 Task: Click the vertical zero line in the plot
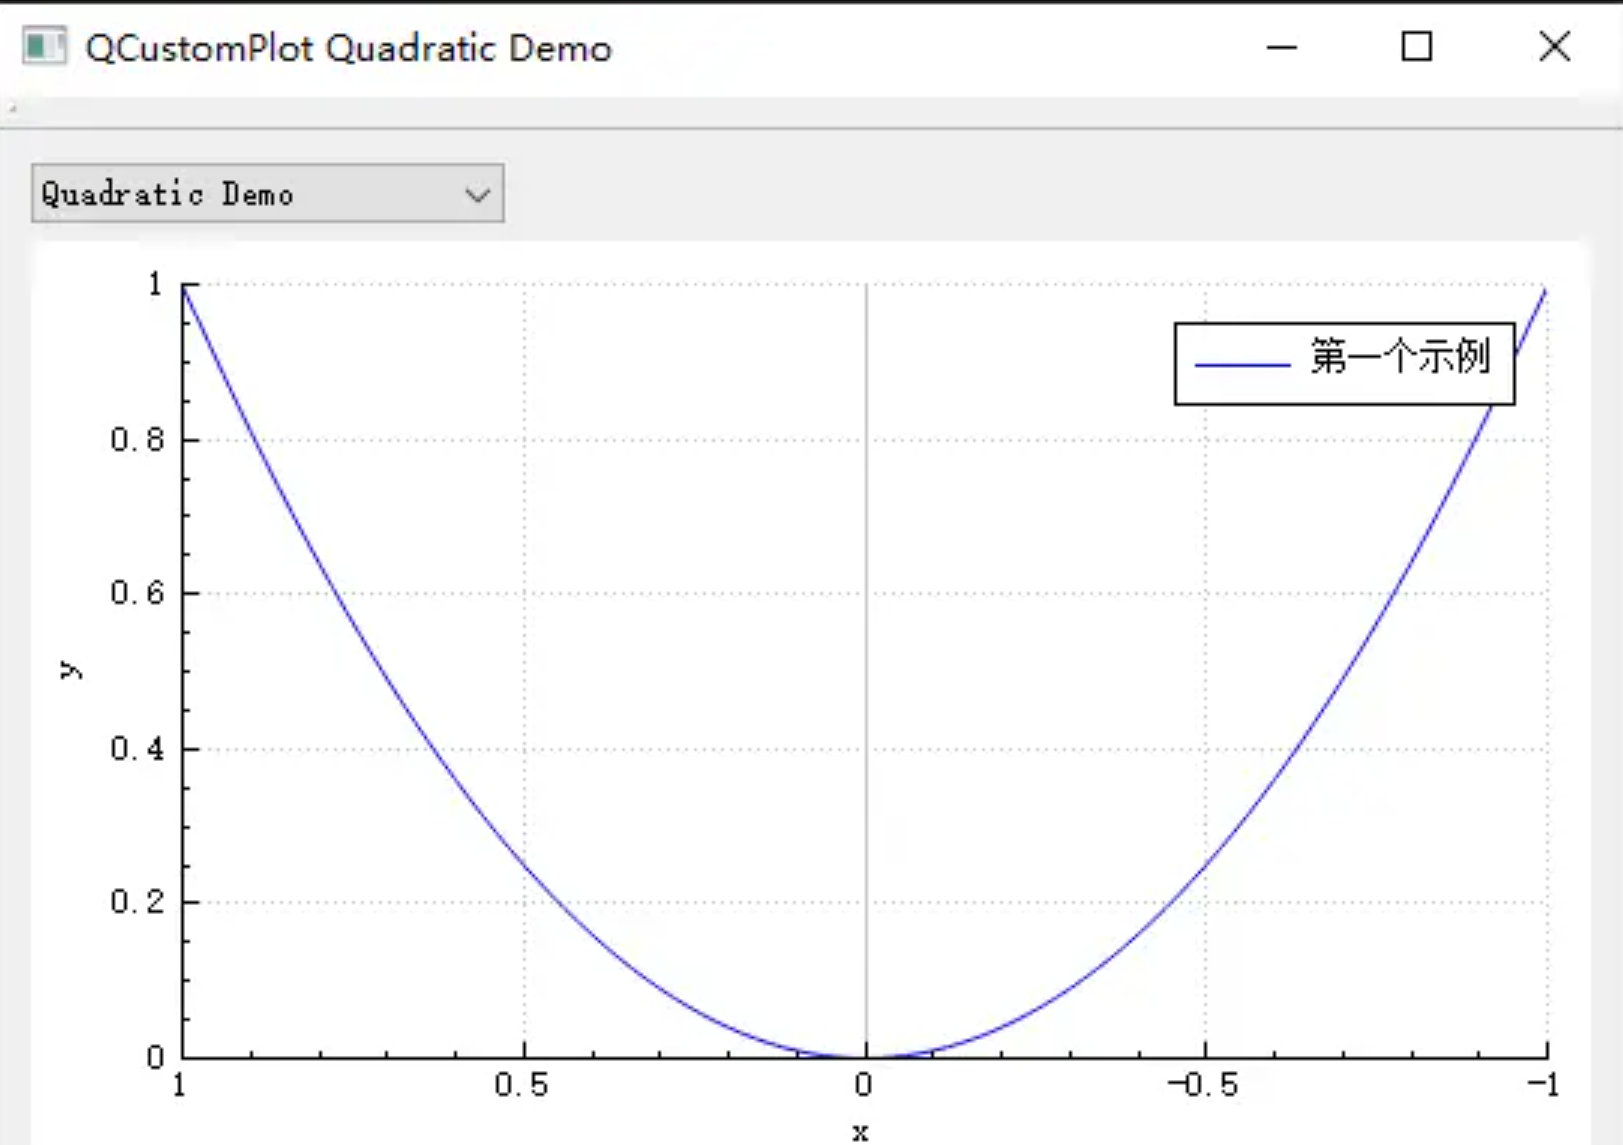(864, 700)
